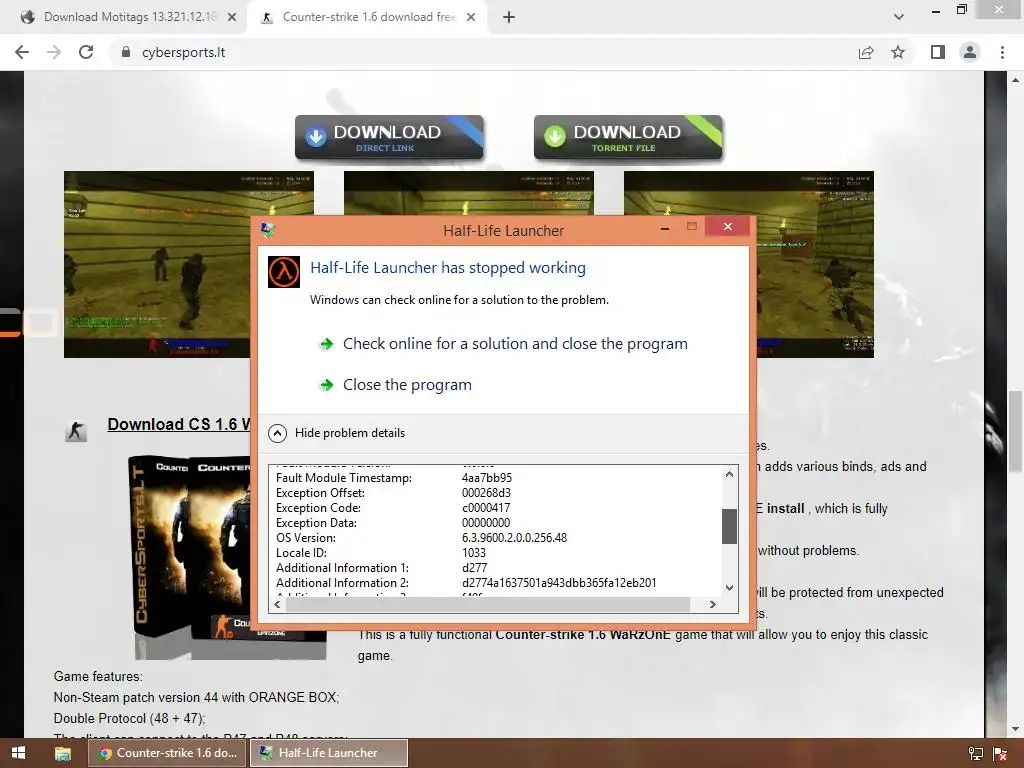Viewport: 1024px width, 768px height.
Task: Click the Half-Life lambda icon in dialog
Action: click(284, 272)
